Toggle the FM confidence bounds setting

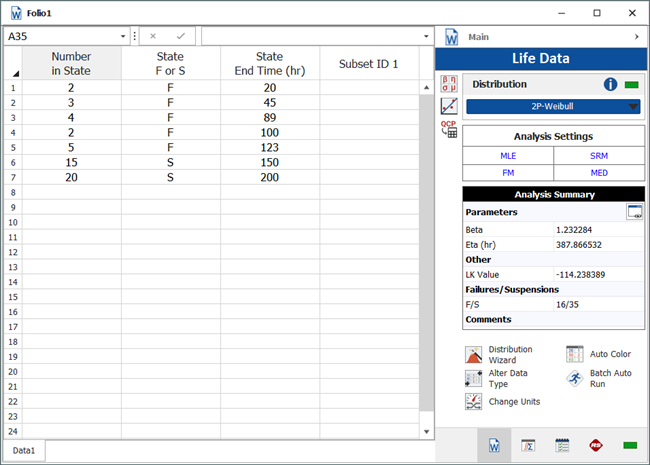508,173
